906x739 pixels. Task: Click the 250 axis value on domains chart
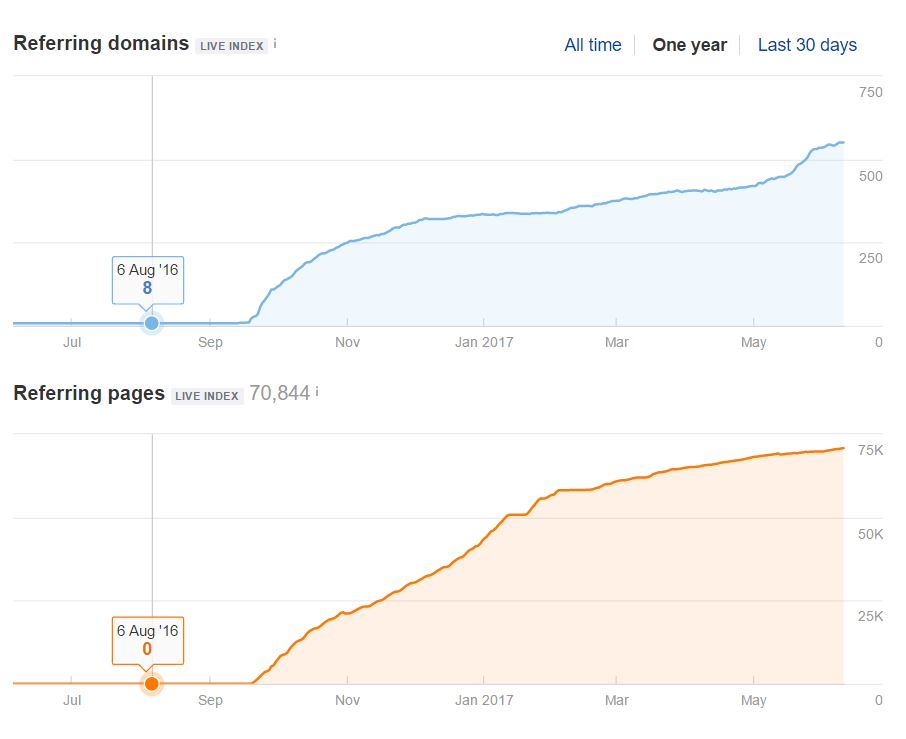[x=870, y=258]
